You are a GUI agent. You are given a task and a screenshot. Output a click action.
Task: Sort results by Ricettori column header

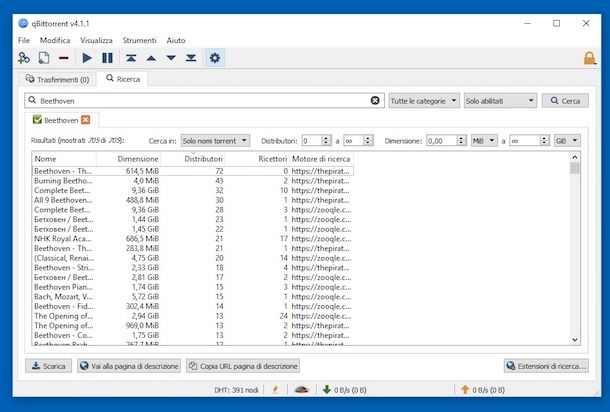(x=257, y=159)
